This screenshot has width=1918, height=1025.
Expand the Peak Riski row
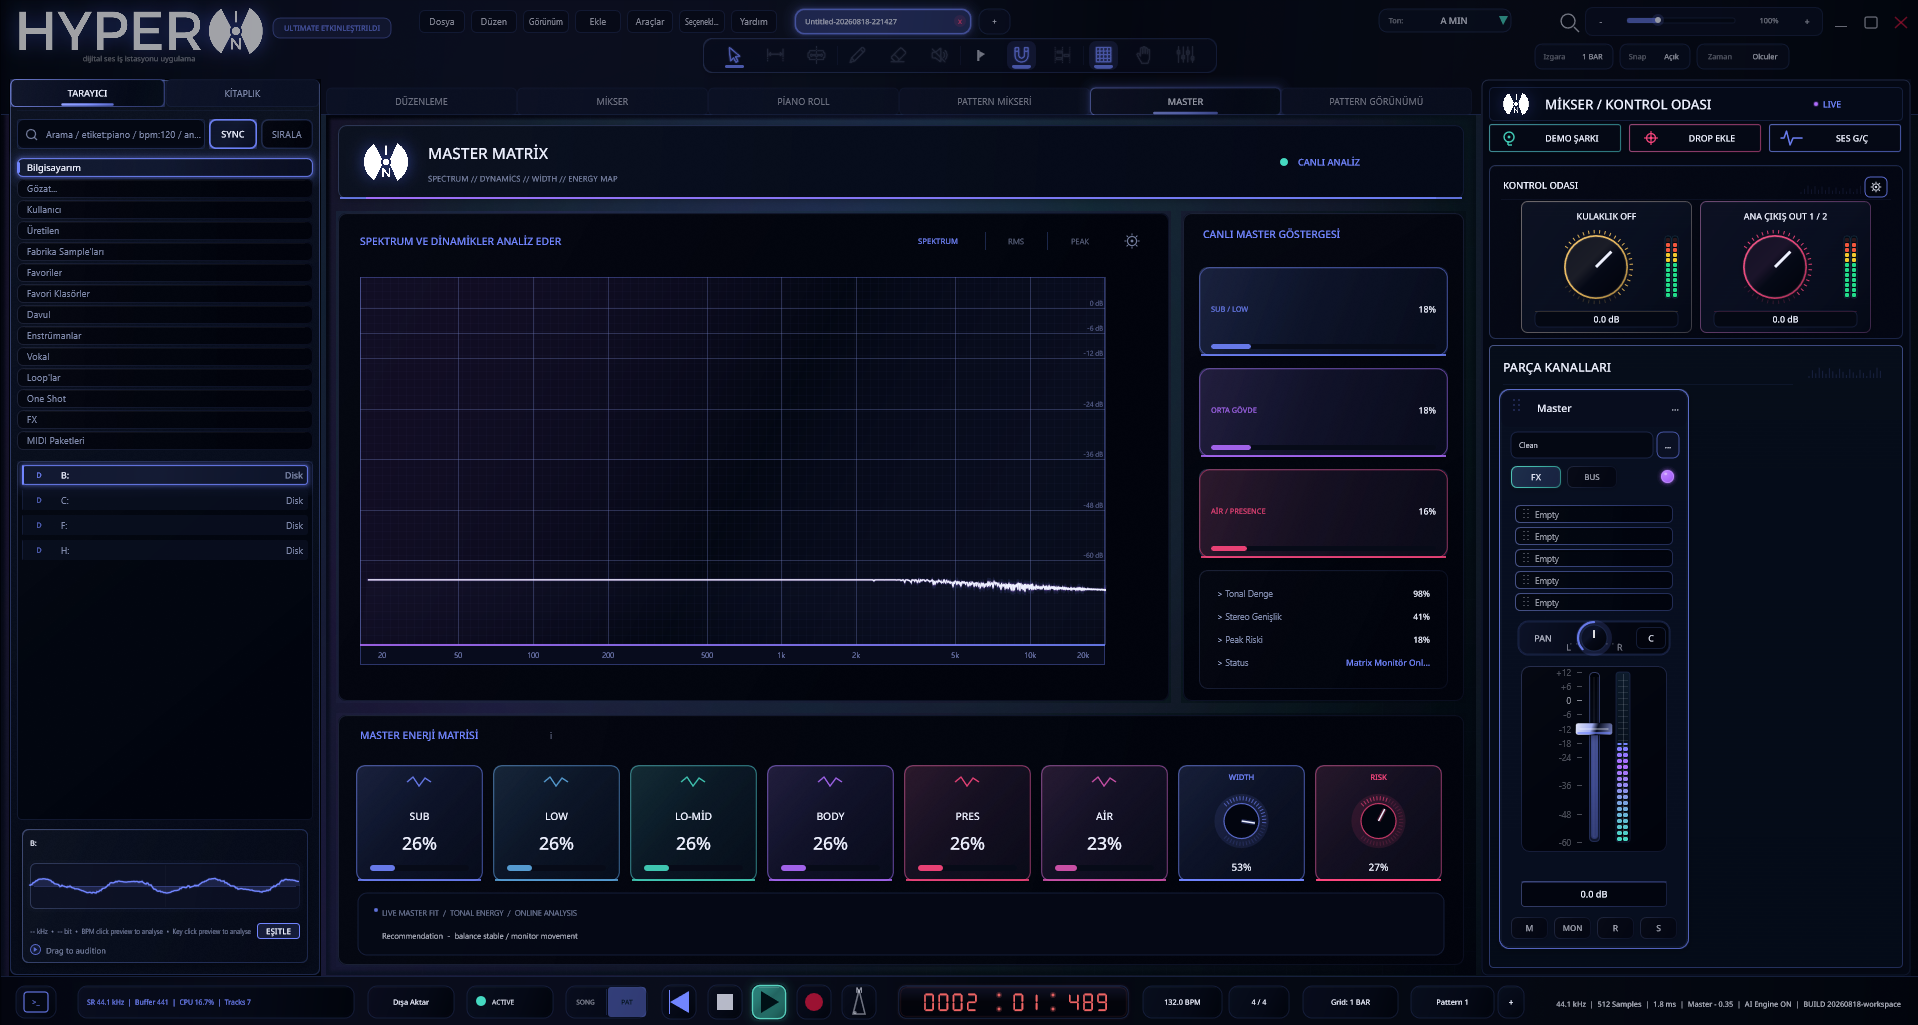point(1323,640)
